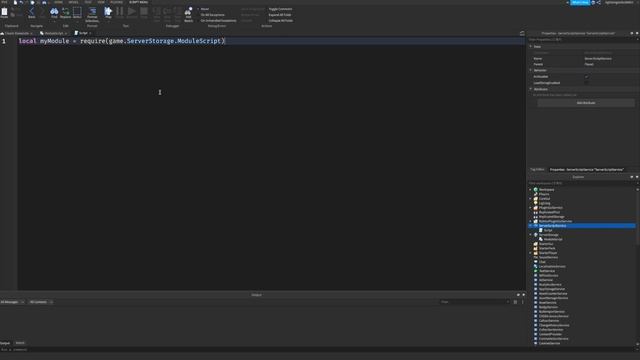Click the Script document icon under ServerScriptService
The height and width of the screenshot is (360, 640).
pos(541,230)
